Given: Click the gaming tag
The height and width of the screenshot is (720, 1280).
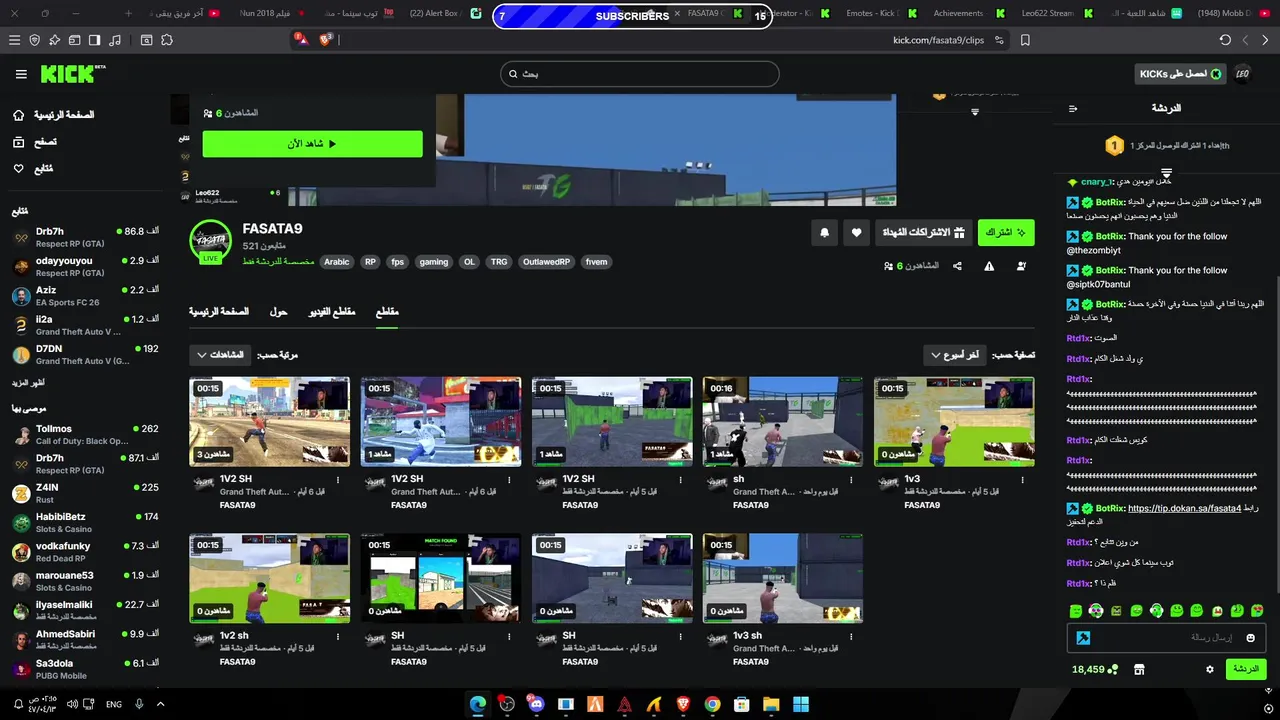Looking at the screenshot, I should (434, 262).
